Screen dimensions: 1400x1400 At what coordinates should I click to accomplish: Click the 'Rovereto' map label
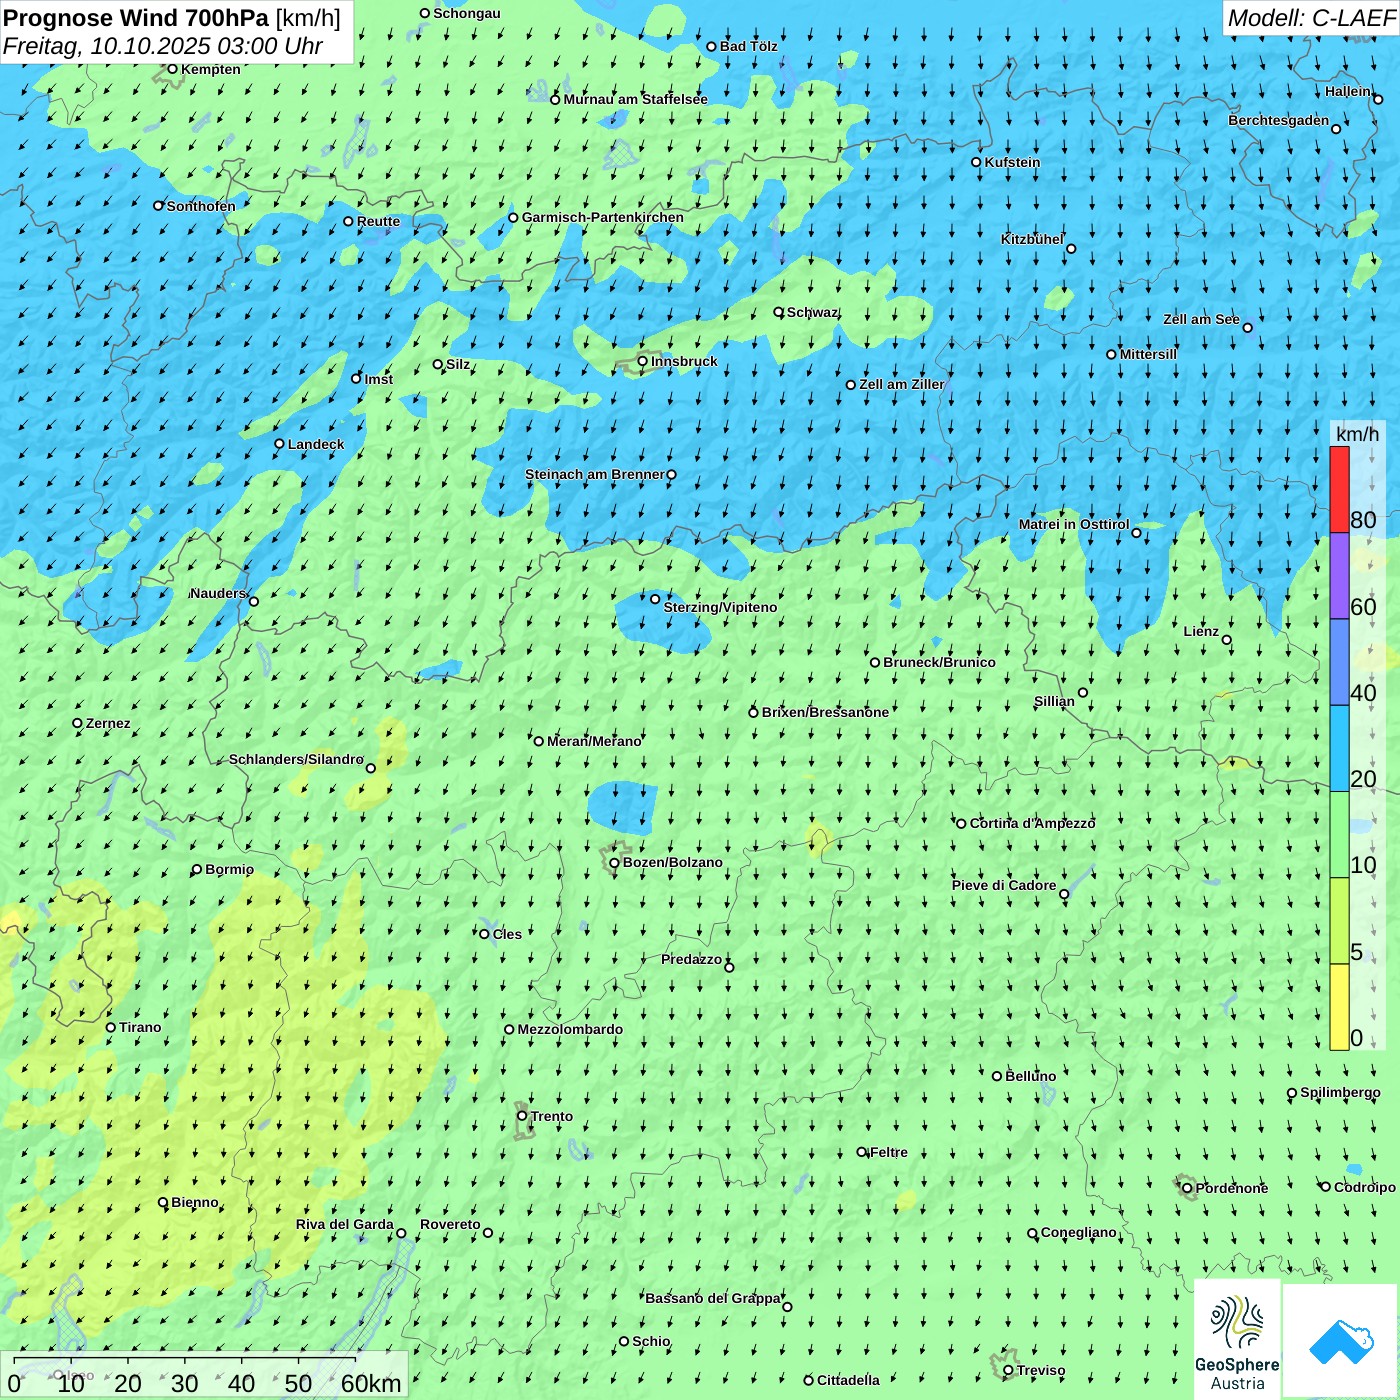pos(450,1224)
